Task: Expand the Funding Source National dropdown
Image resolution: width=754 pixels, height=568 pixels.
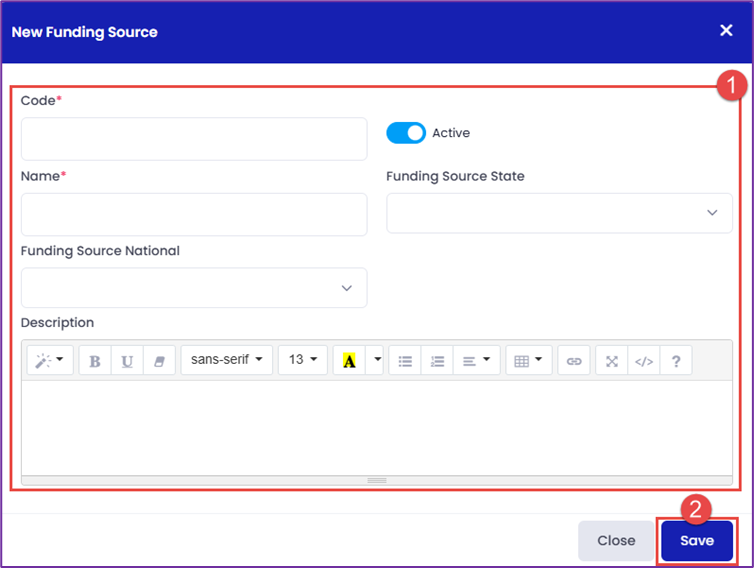Action: tap(194, 288)
